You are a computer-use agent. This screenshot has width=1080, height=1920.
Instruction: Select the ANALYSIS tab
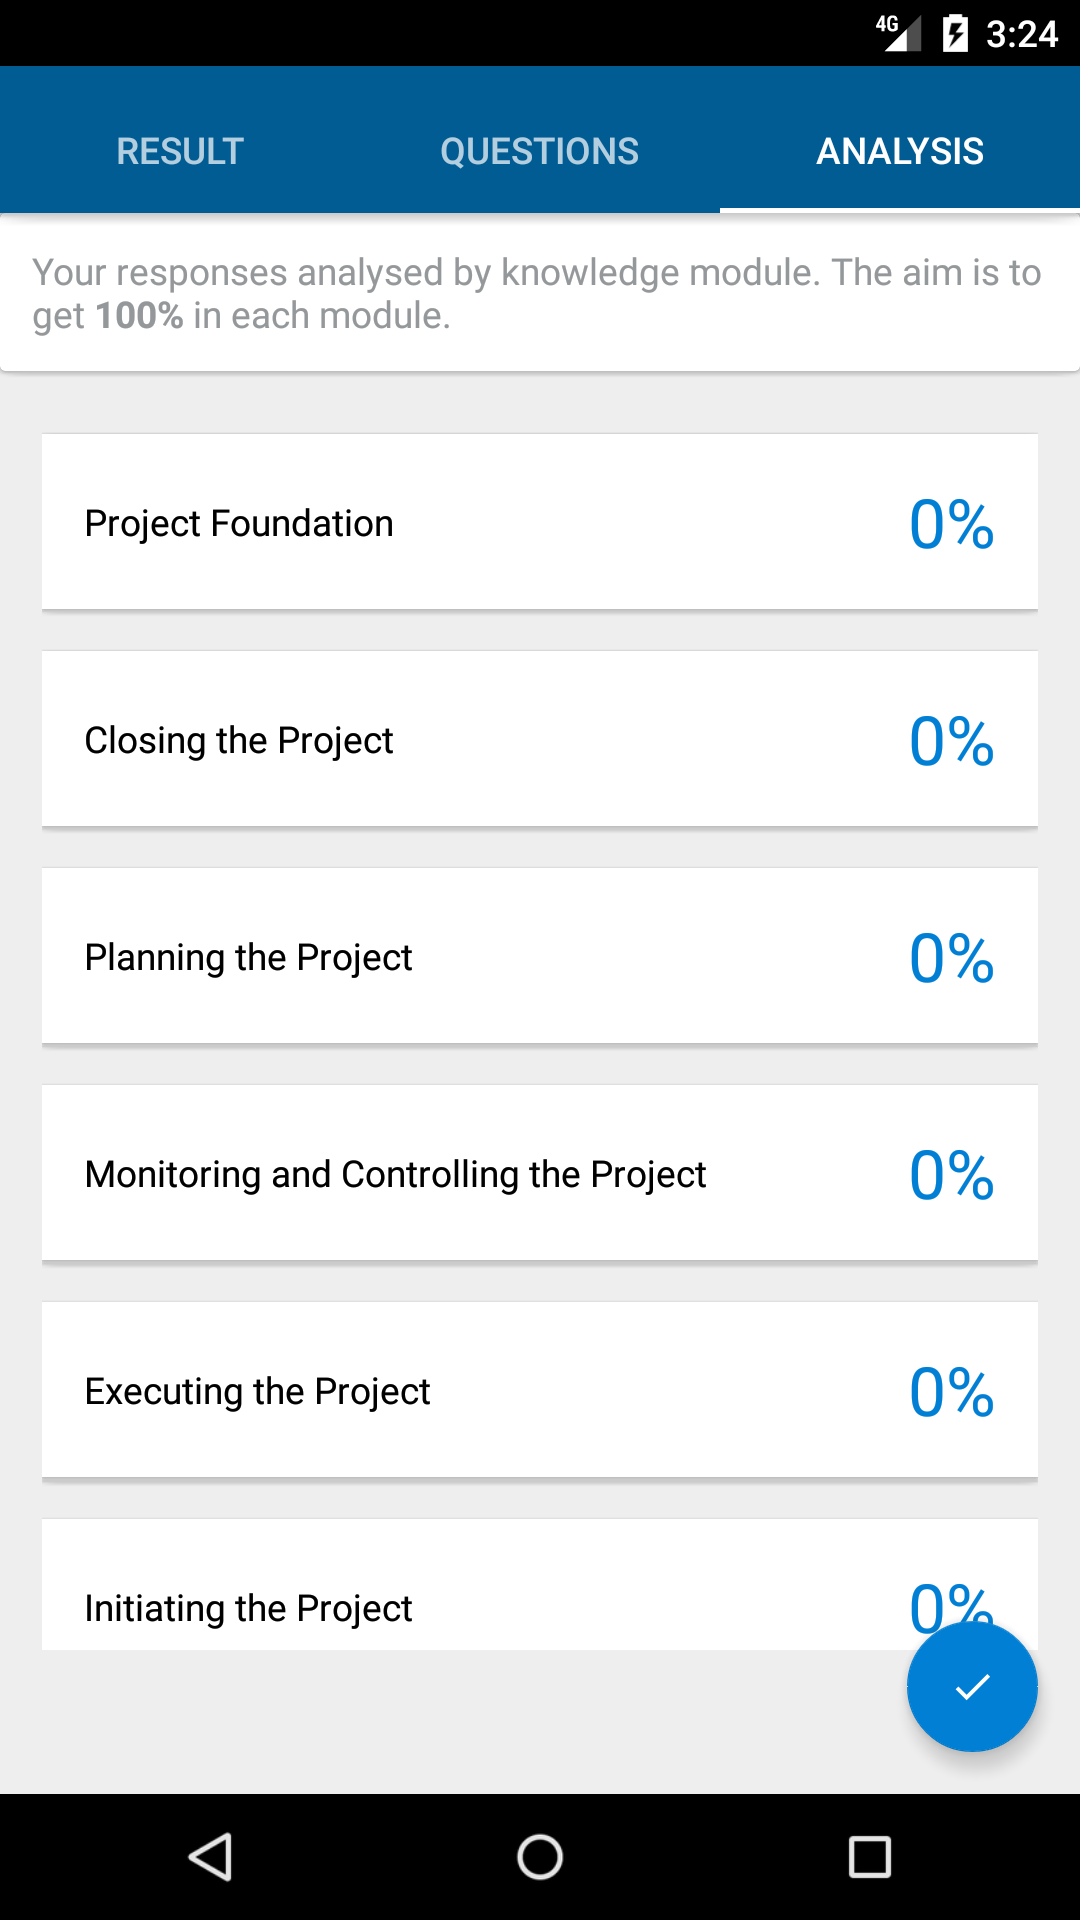[x=900, y=151]
